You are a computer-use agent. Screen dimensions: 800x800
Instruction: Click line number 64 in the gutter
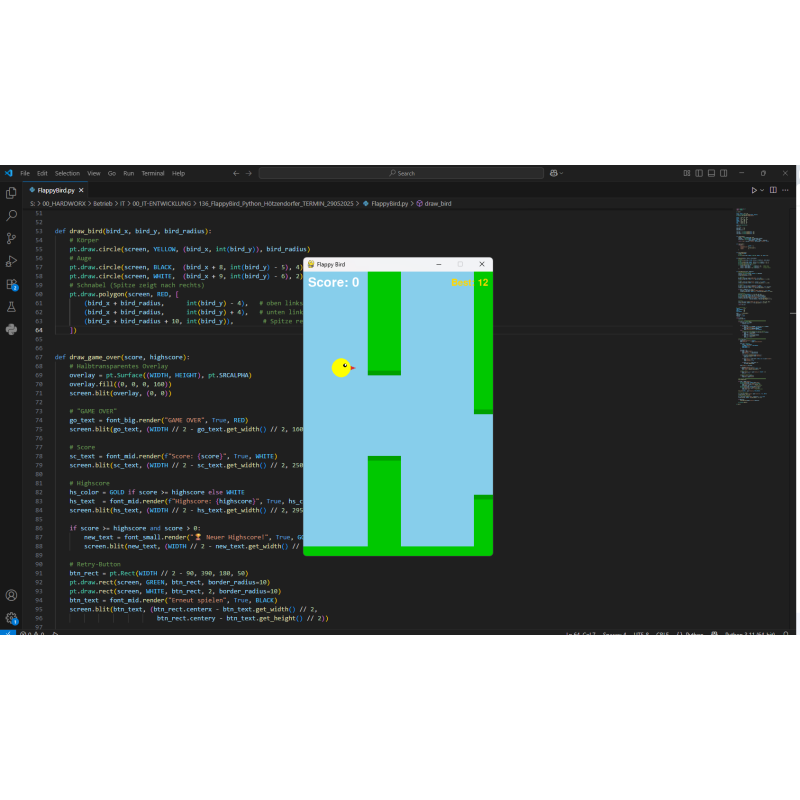(39, 330)
